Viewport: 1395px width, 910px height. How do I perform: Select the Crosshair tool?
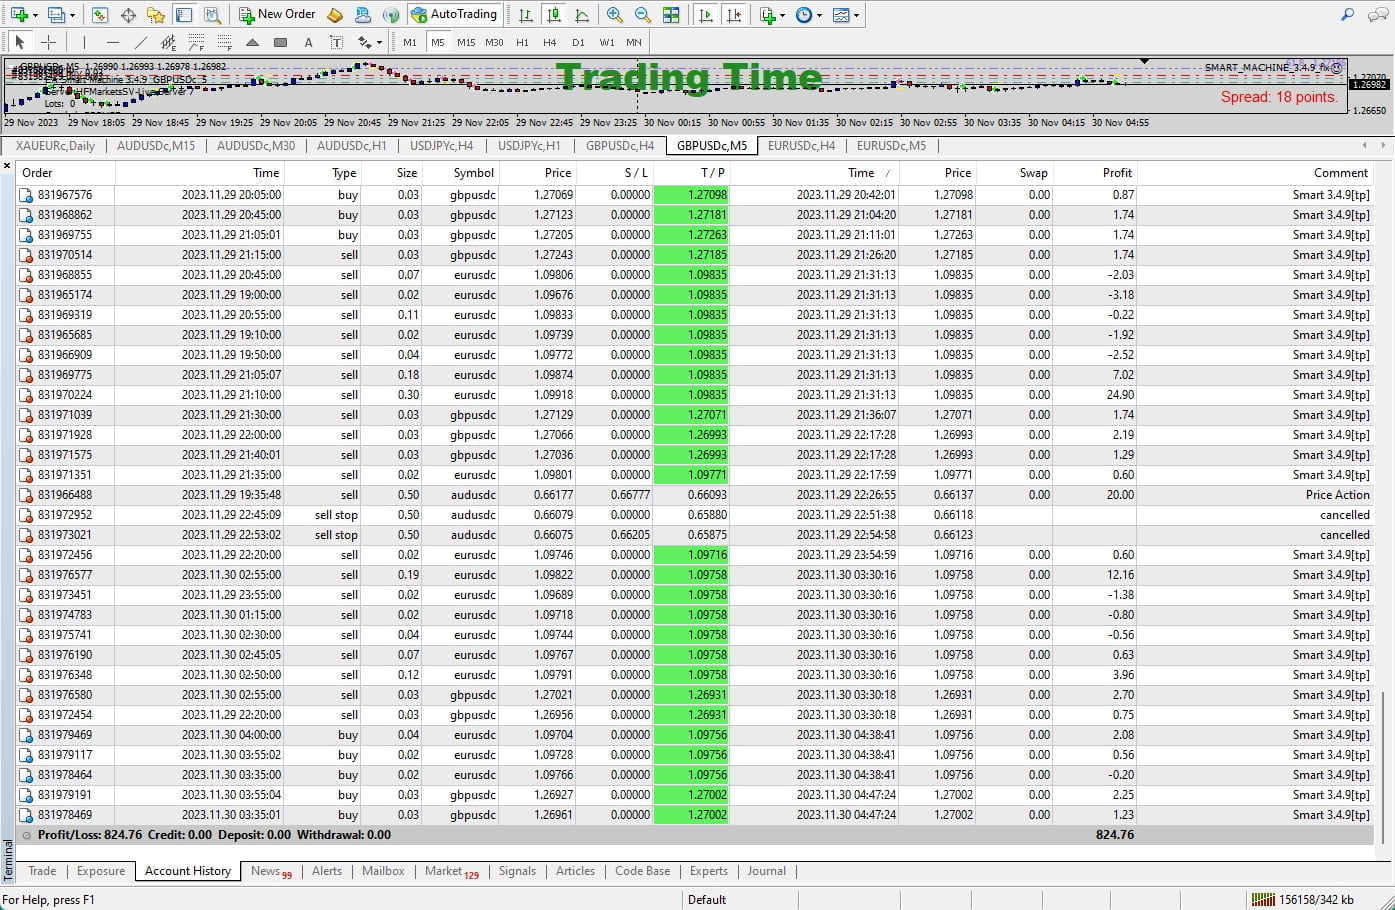click(x=48, y=42)
